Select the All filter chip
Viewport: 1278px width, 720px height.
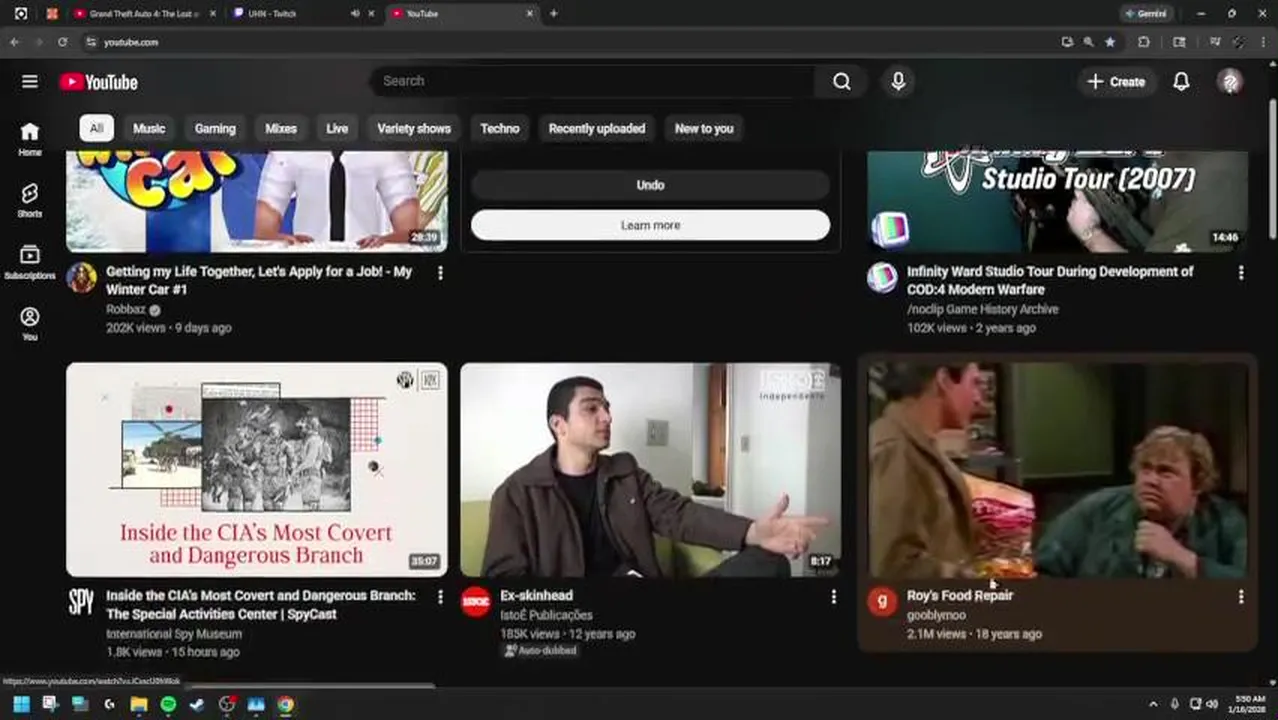(x=96, y=128)
